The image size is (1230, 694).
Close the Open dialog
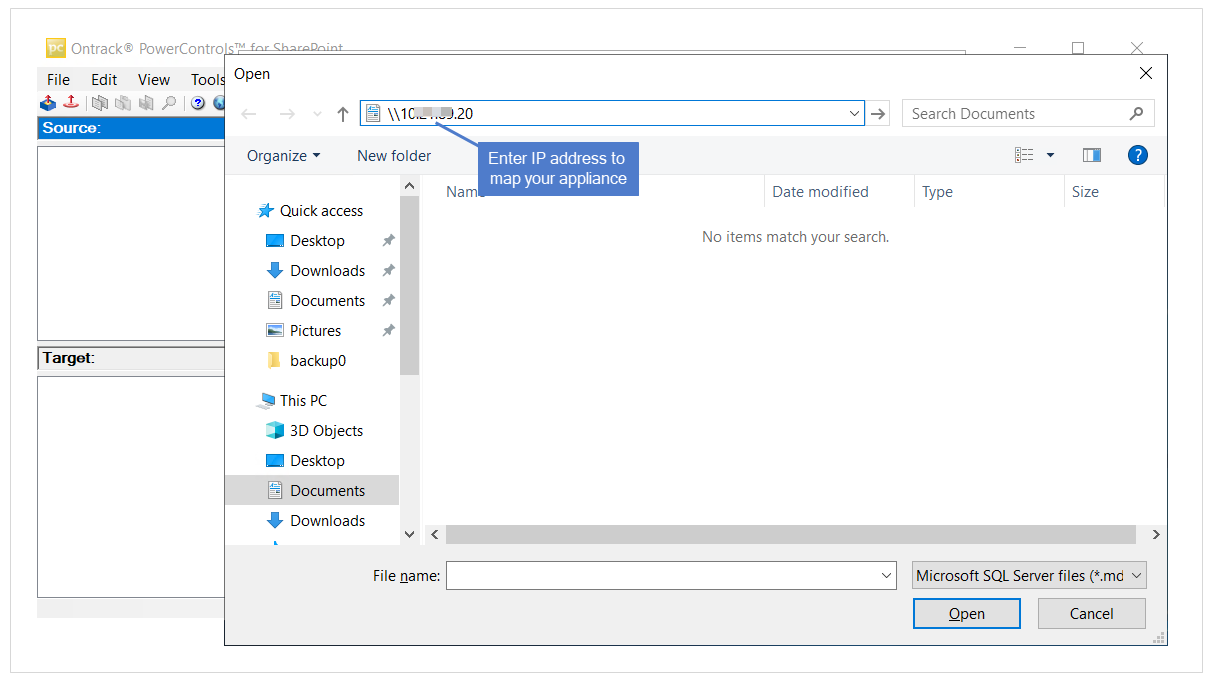[1146, 73]
